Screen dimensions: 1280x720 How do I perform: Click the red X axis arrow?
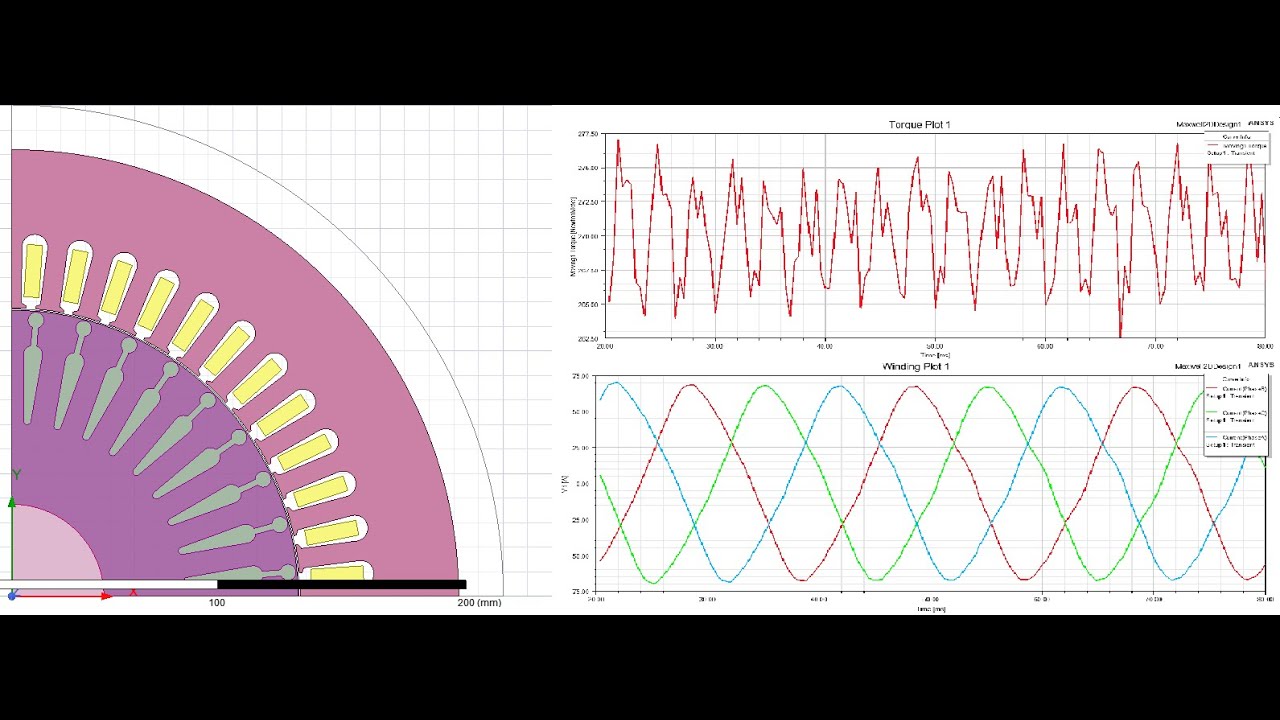(x=106, y=595)
